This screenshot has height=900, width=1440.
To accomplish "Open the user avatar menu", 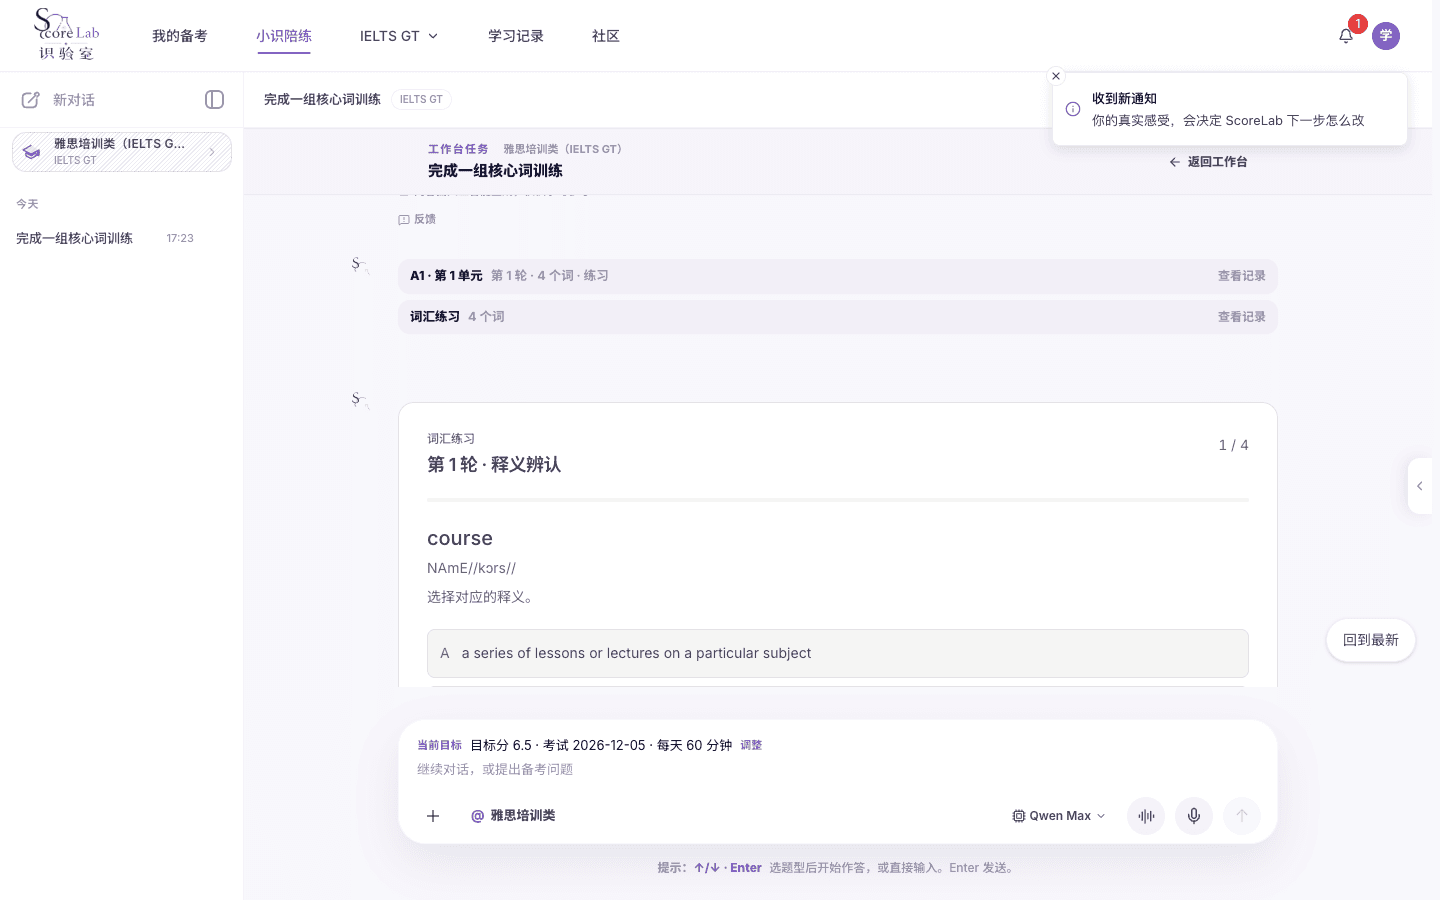I will (x=1386, y=36).
